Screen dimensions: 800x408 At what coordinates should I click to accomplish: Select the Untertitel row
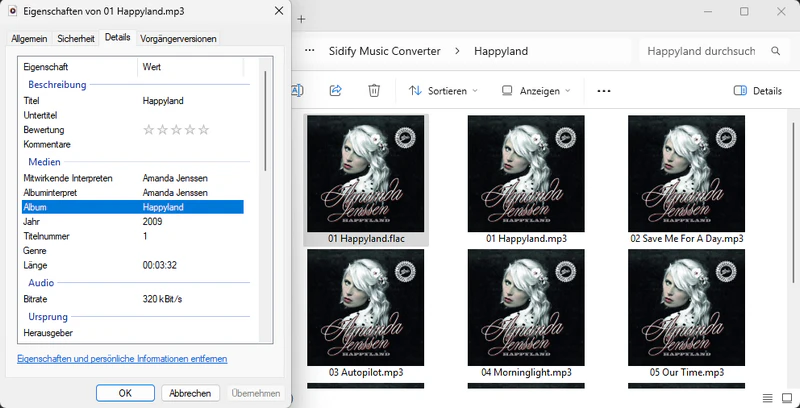(133, 115)
